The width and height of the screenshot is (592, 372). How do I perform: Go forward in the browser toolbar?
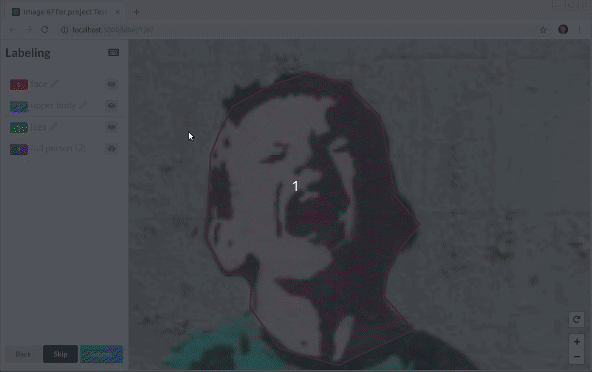(x=28, y=29)
